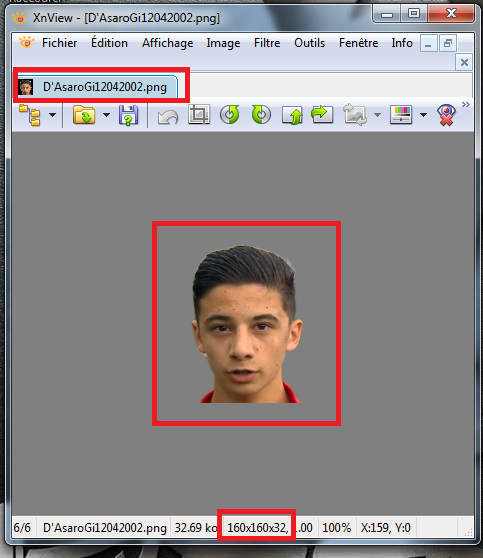The width and height of the screenshot is (483, 558).
Task: Close the tab with the X button
Action: point(464,63)
